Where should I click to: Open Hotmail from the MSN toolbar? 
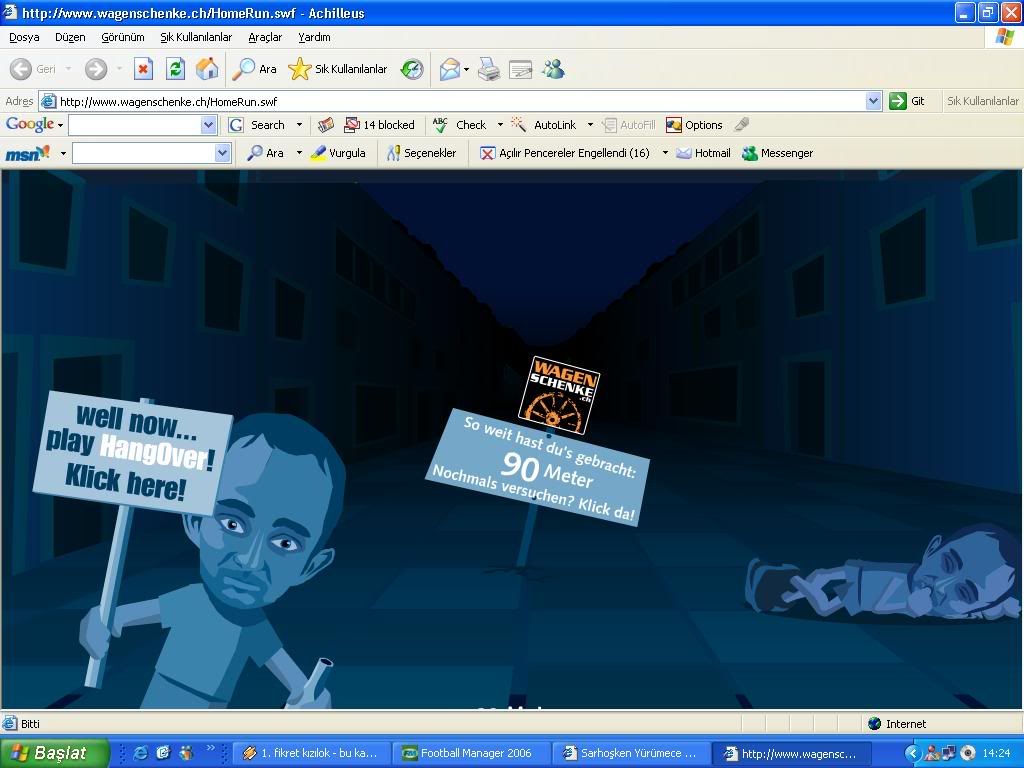tap(703, 153)
